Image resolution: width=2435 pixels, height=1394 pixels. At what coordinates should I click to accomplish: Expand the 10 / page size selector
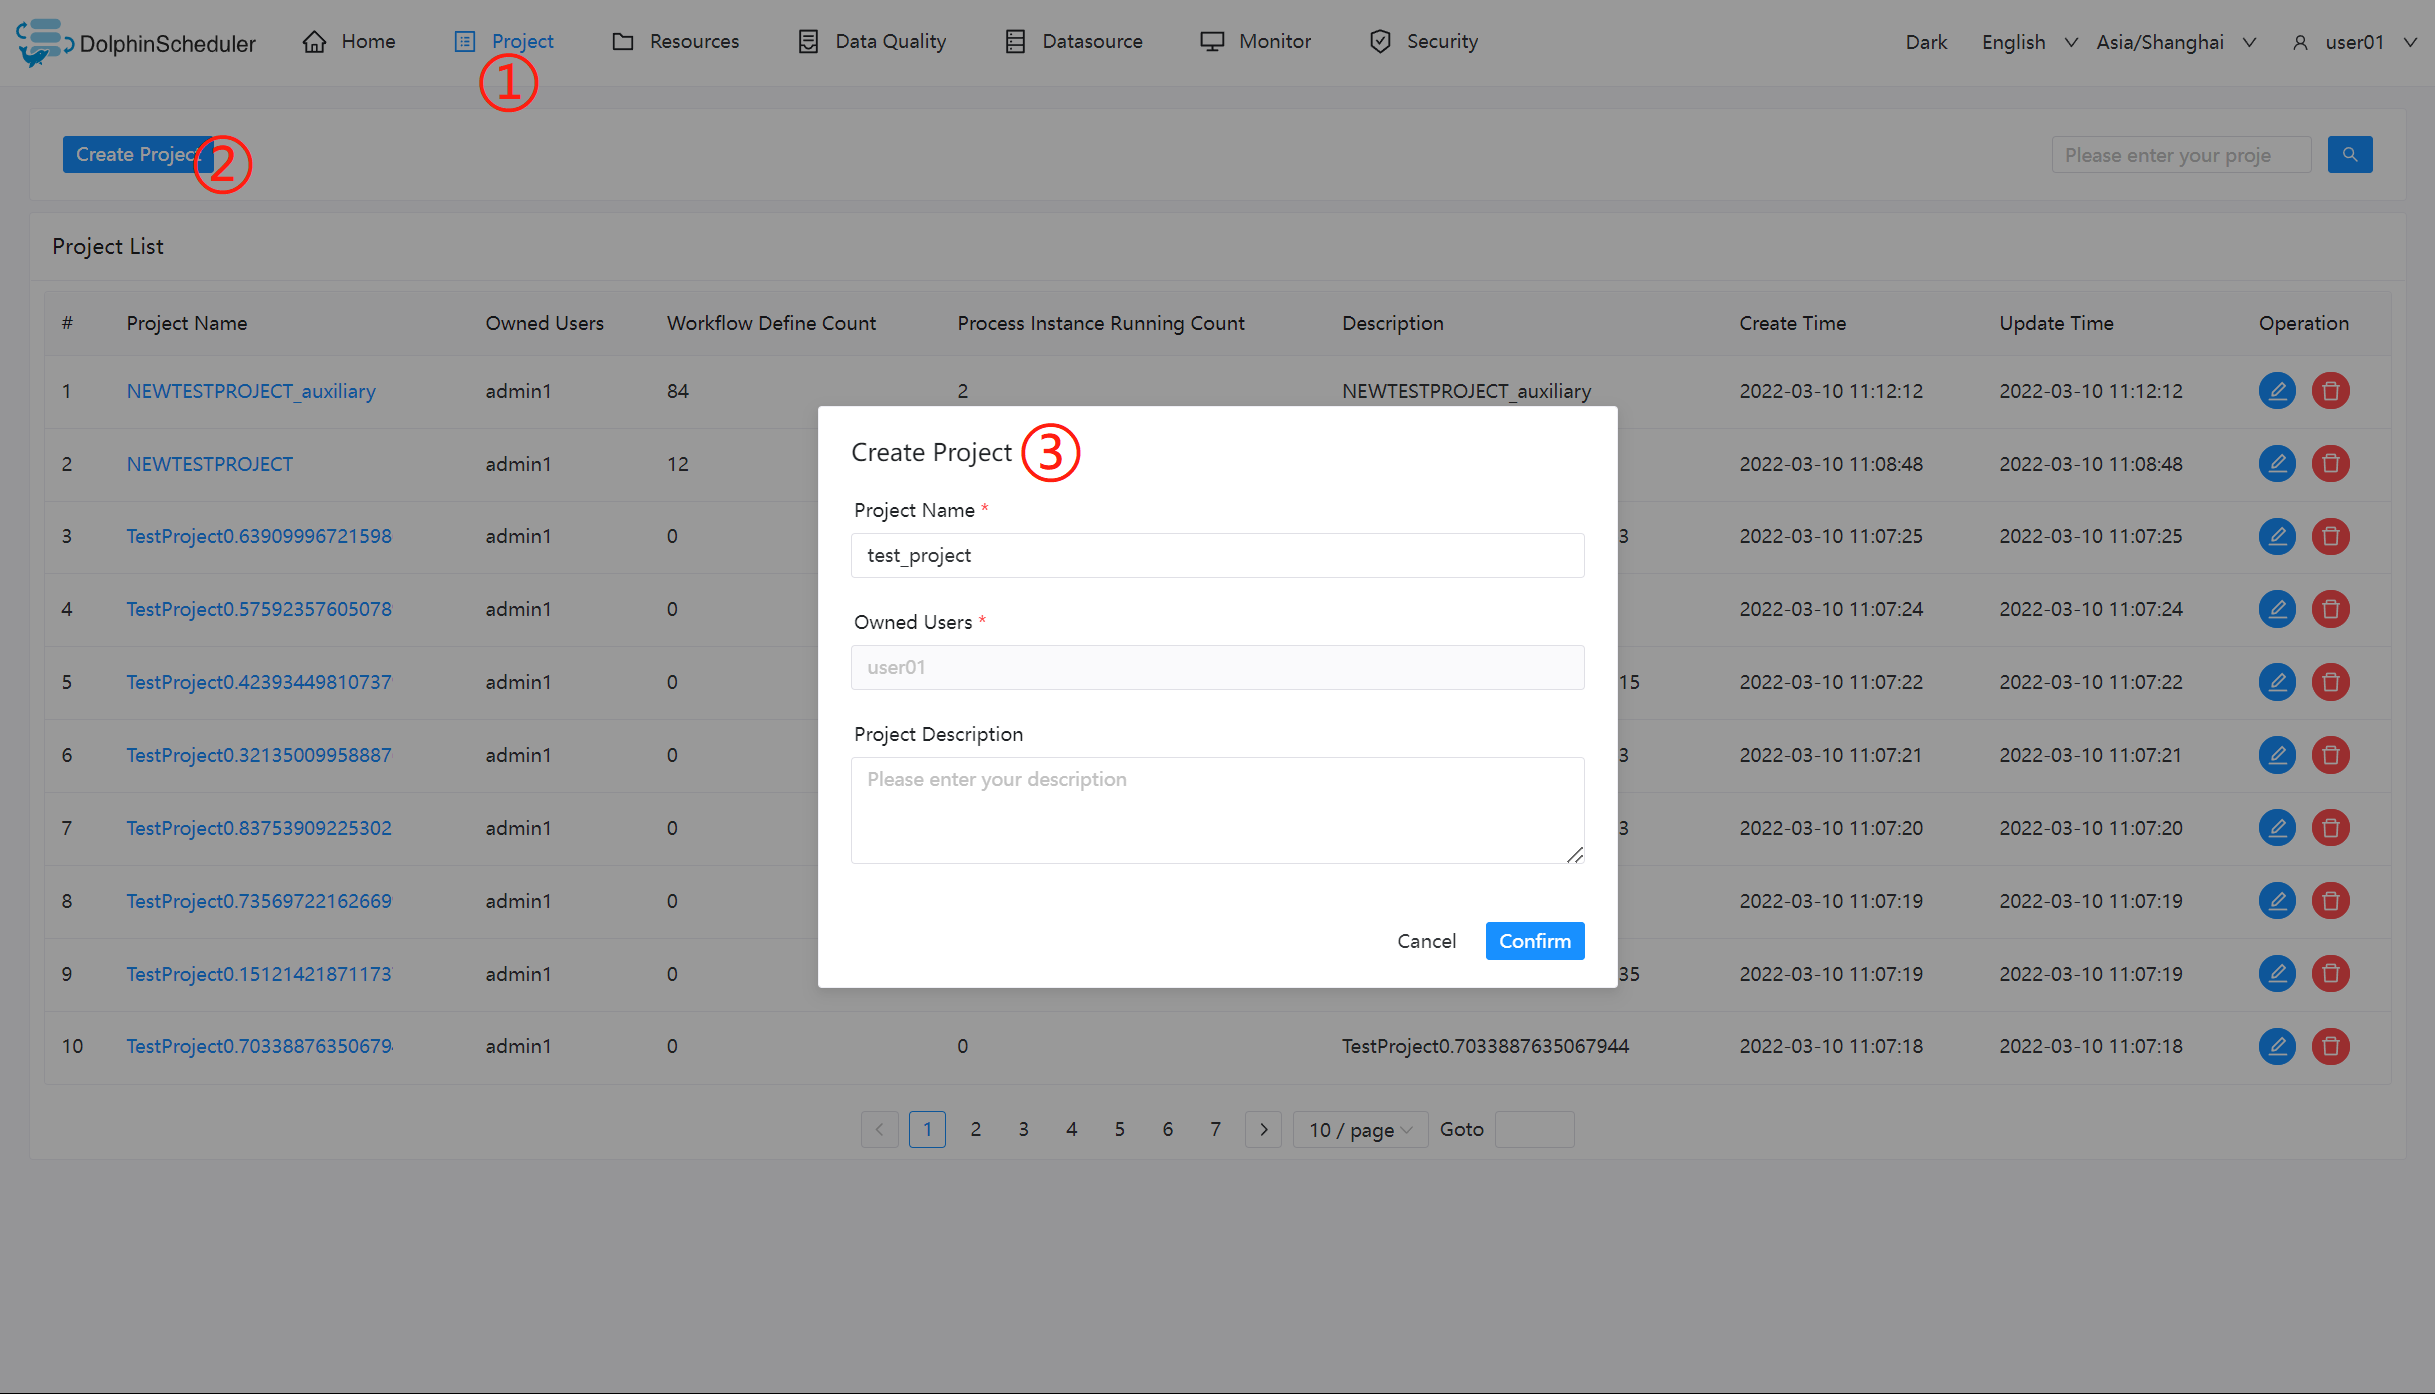click(1360, 1130)
